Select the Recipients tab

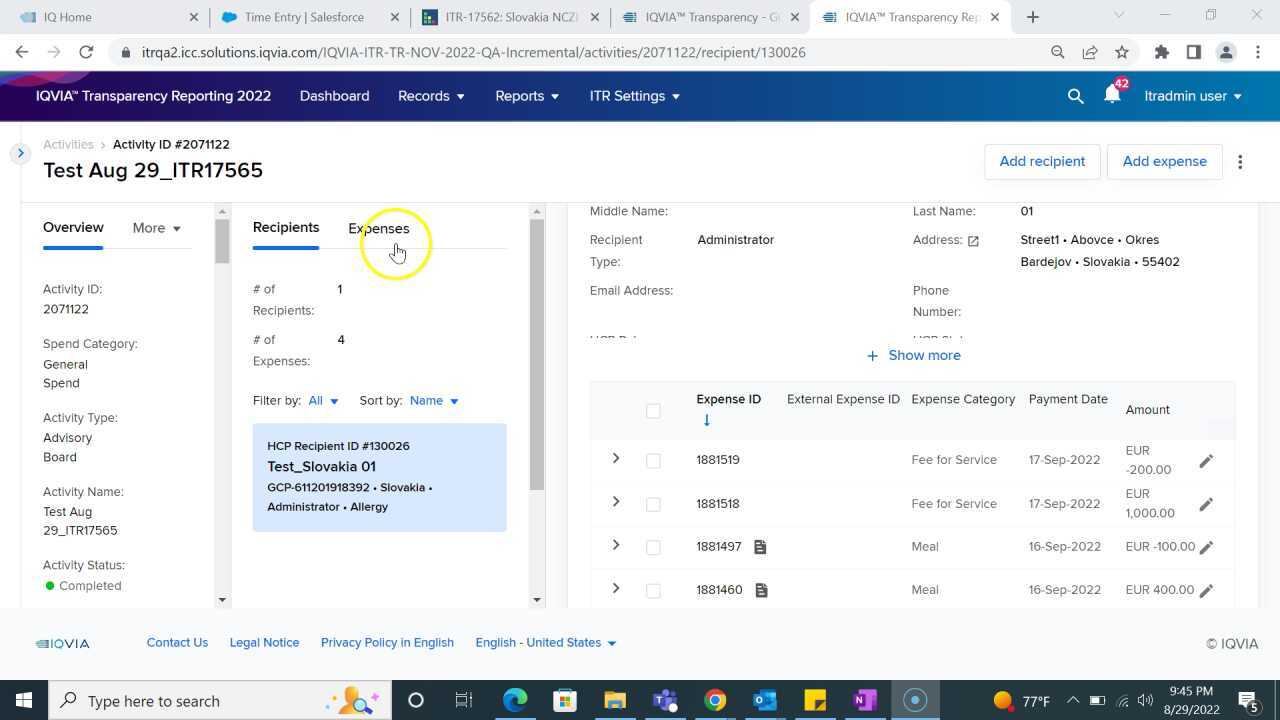(x=286, y=228)
